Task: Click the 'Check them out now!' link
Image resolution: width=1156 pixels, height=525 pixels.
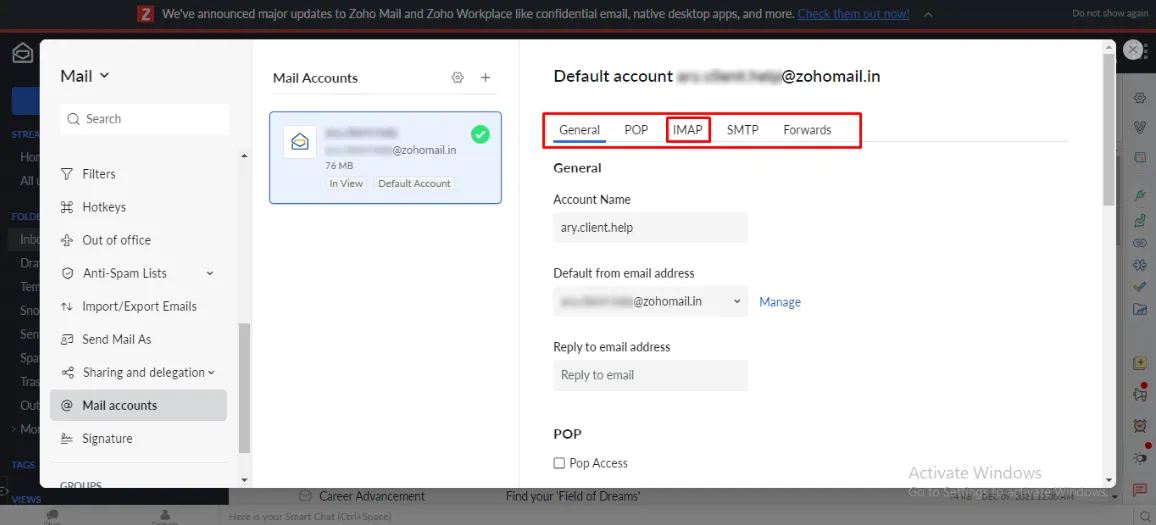Action: [x=853, y=14]
